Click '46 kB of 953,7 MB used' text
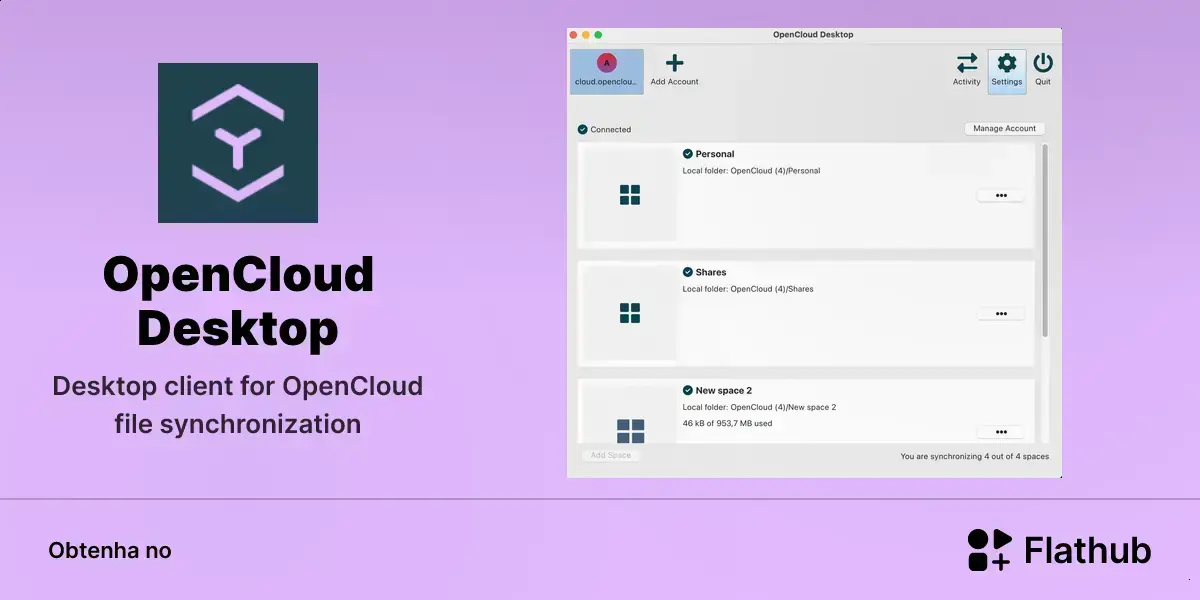Viewport: 1200px width, 600px height. coord(727,423)
